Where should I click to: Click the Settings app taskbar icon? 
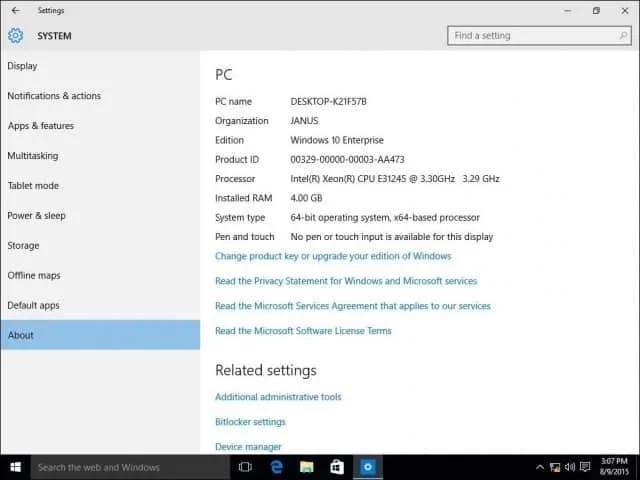point(368,467)
